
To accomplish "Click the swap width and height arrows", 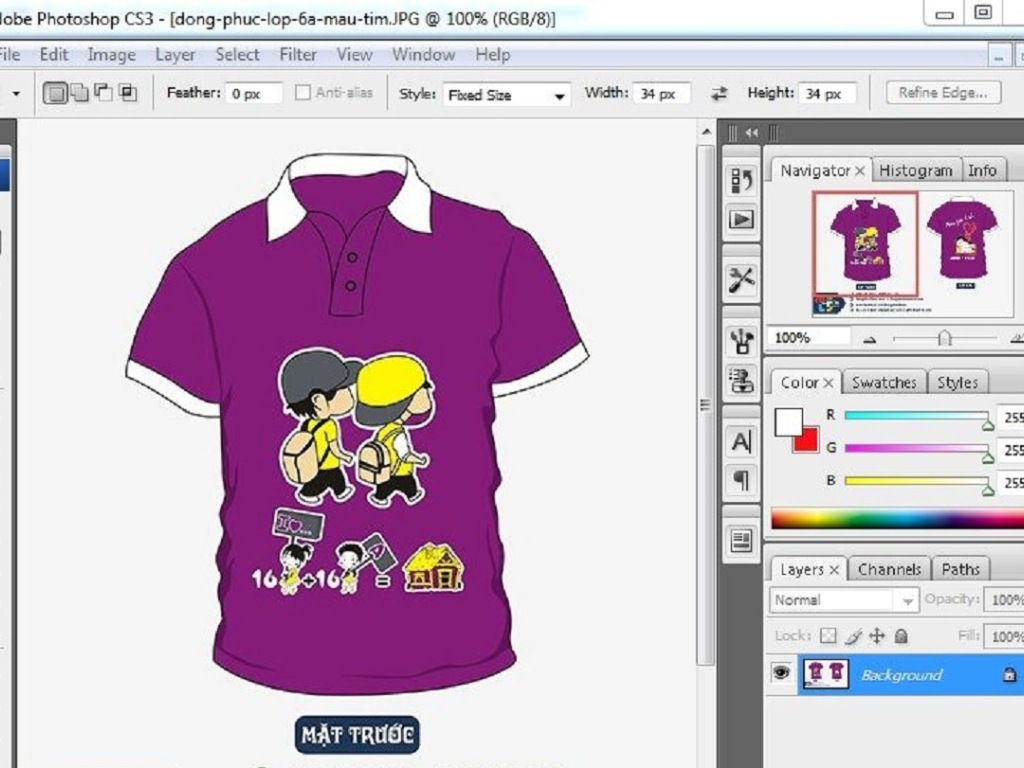I will point(719,94).
